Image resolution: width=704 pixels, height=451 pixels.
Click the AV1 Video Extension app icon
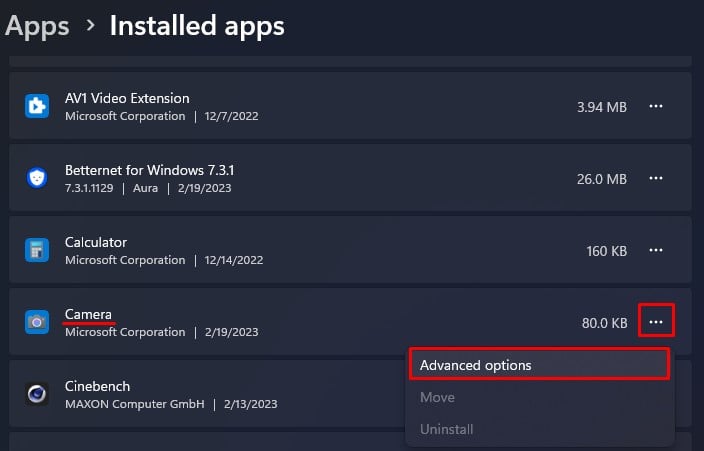[x=37, y=106]
